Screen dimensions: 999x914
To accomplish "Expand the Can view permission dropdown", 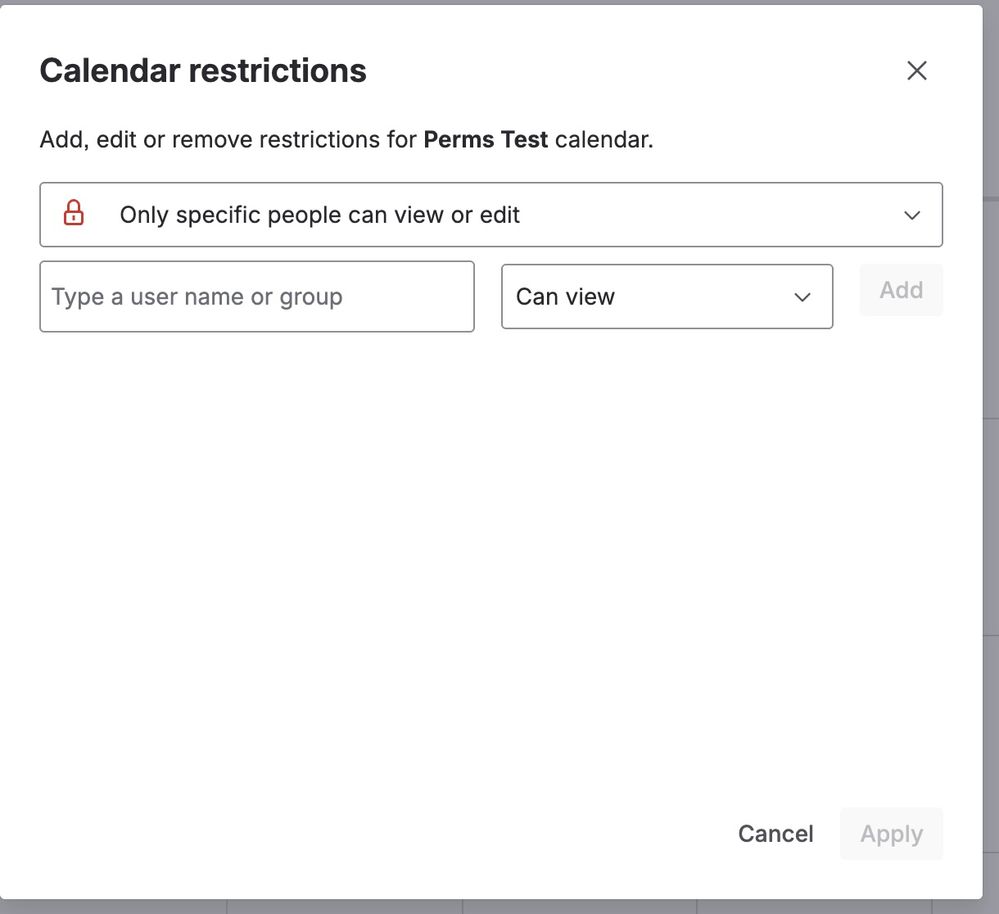I will (666, 297).
